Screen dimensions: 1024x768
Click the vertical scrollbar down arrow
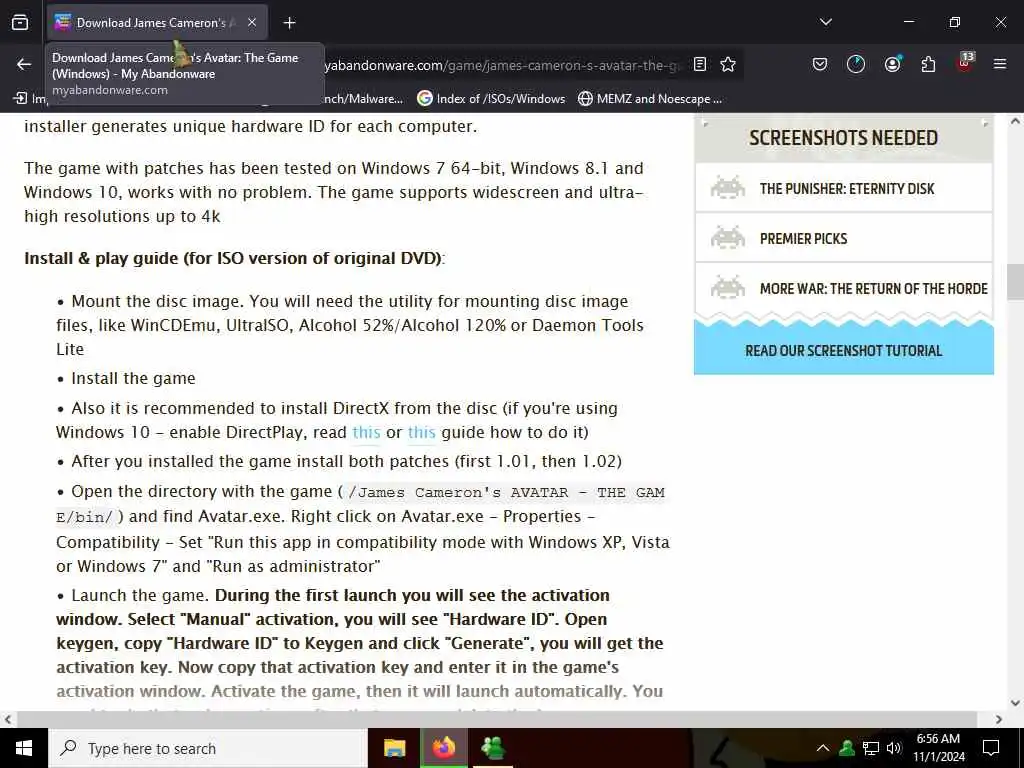coord(1015,703)
